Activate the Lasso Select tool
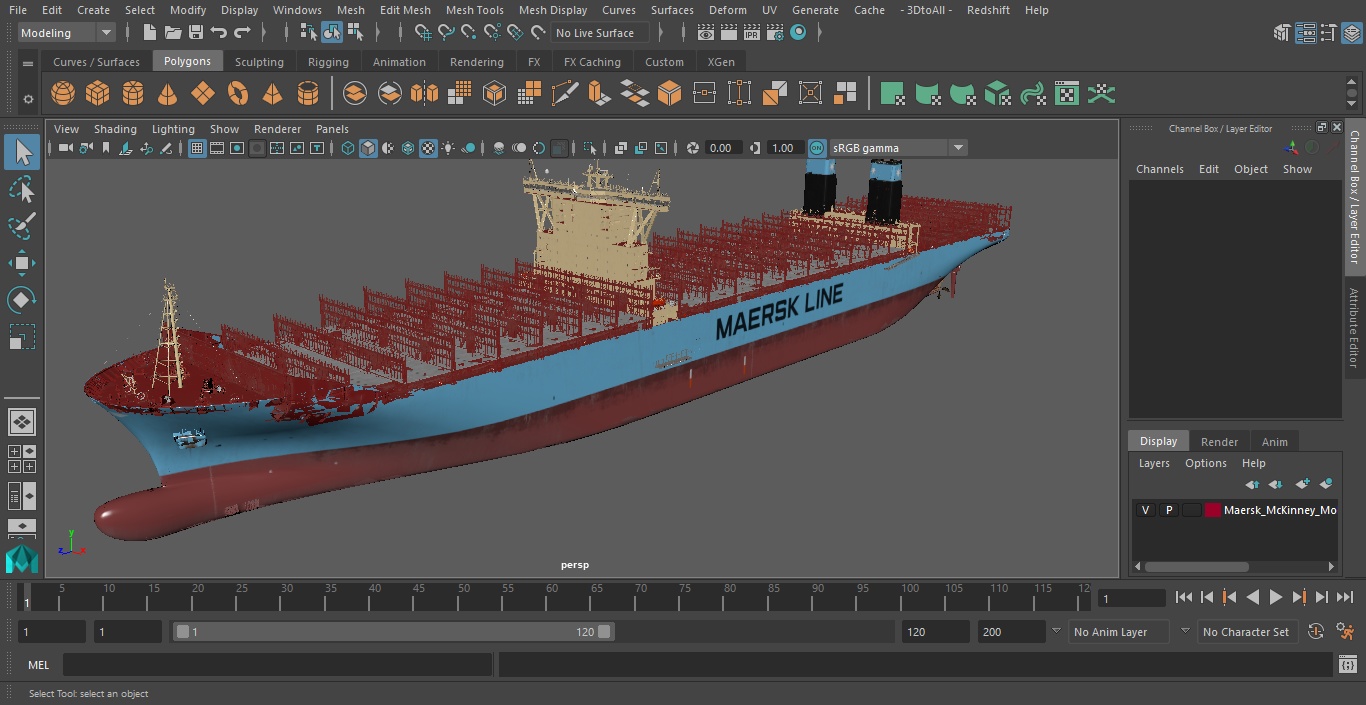Screen dimensions: 1366x705 click(22, 189)
